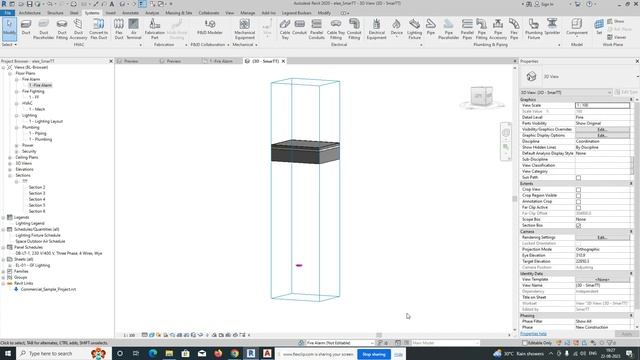640x360 pixels.
Task: Select Electrical Equipment tool
Action: pyautogui.click(x=376, y=29)
